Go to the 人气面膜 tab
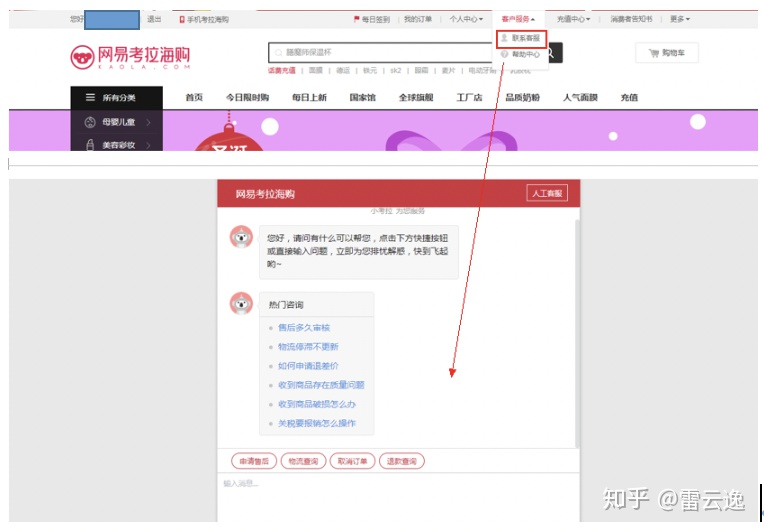This screenshot has height=532, width=764. (x=580, y=97)
